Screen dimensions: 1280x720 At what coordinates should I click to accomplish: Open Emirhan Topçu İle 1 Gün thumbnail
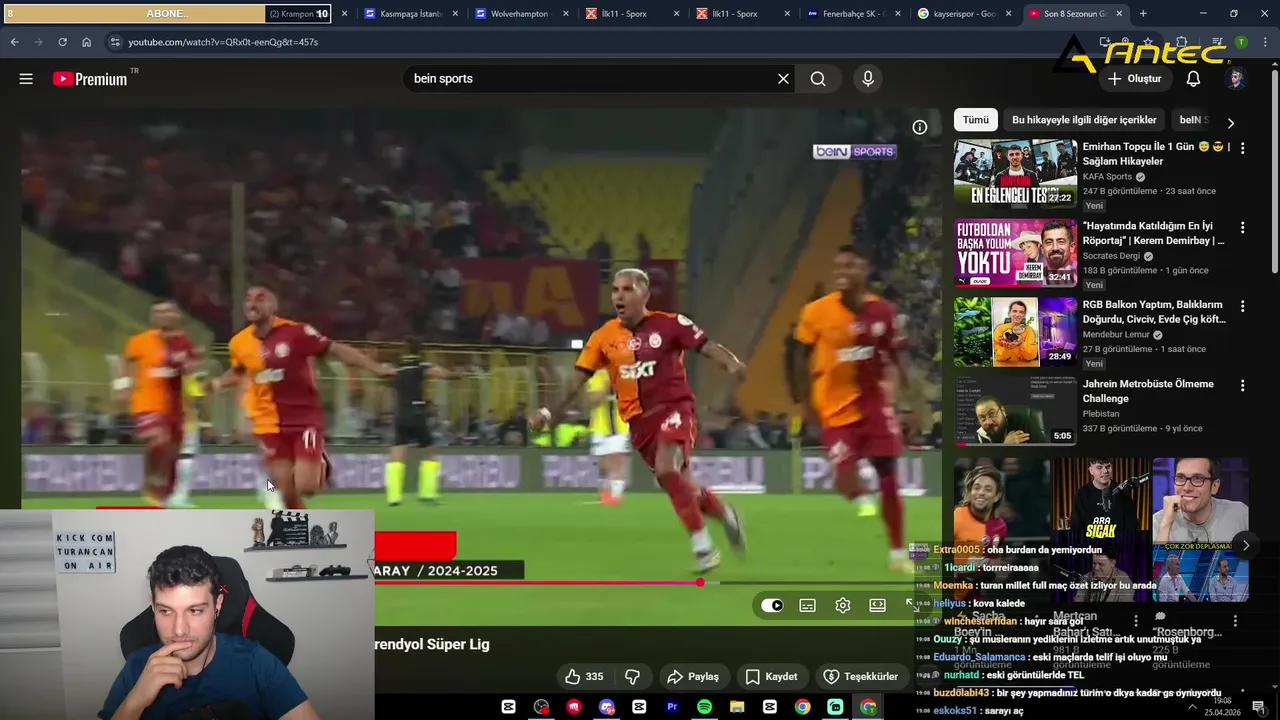pyautogui.click(x=1015, y=173)
